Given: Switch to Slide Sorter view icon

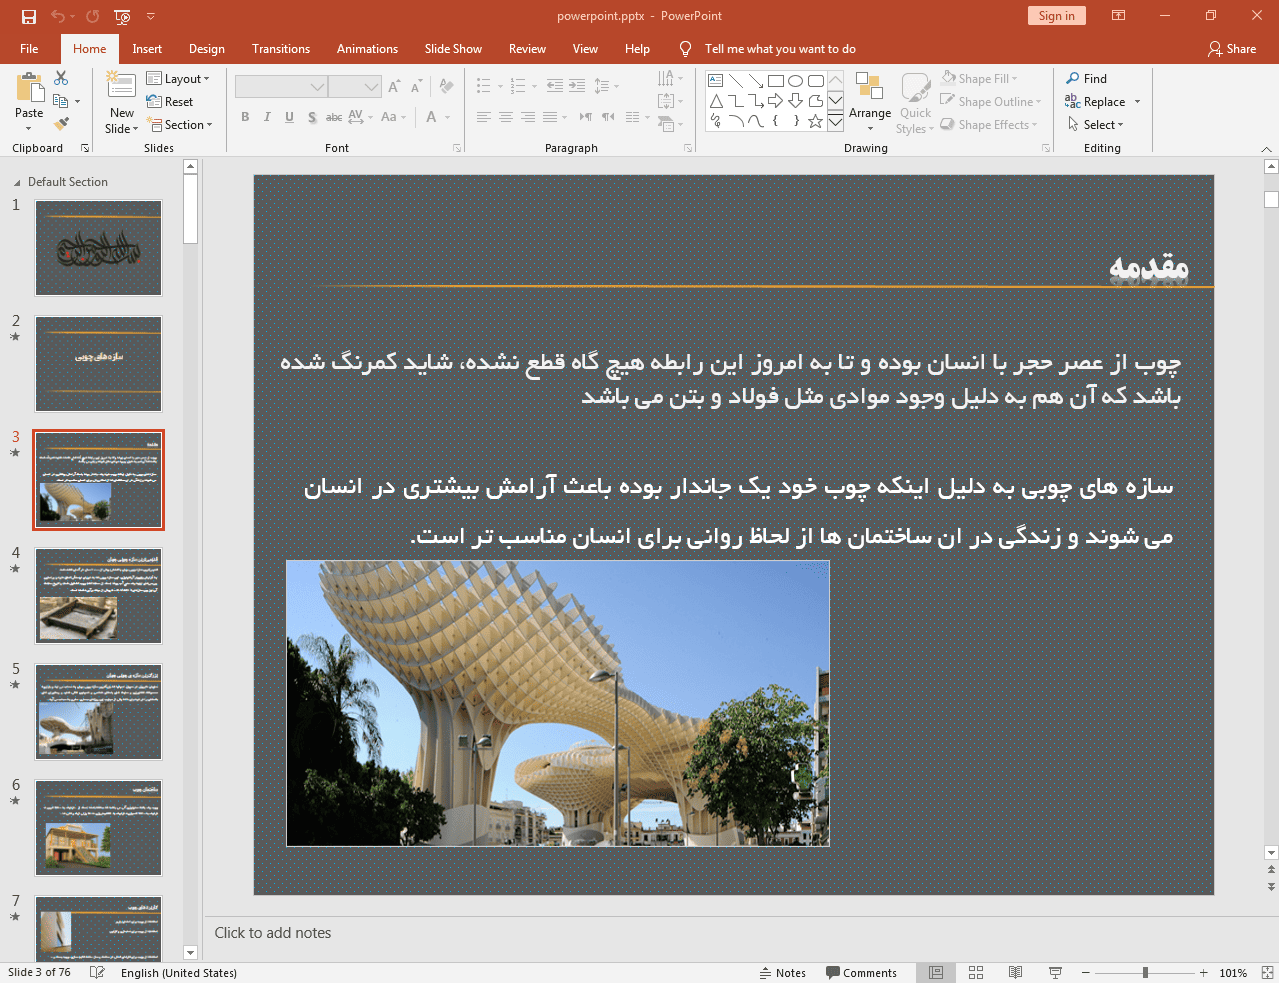Looking at the screenshot, I should pos(976,972).
